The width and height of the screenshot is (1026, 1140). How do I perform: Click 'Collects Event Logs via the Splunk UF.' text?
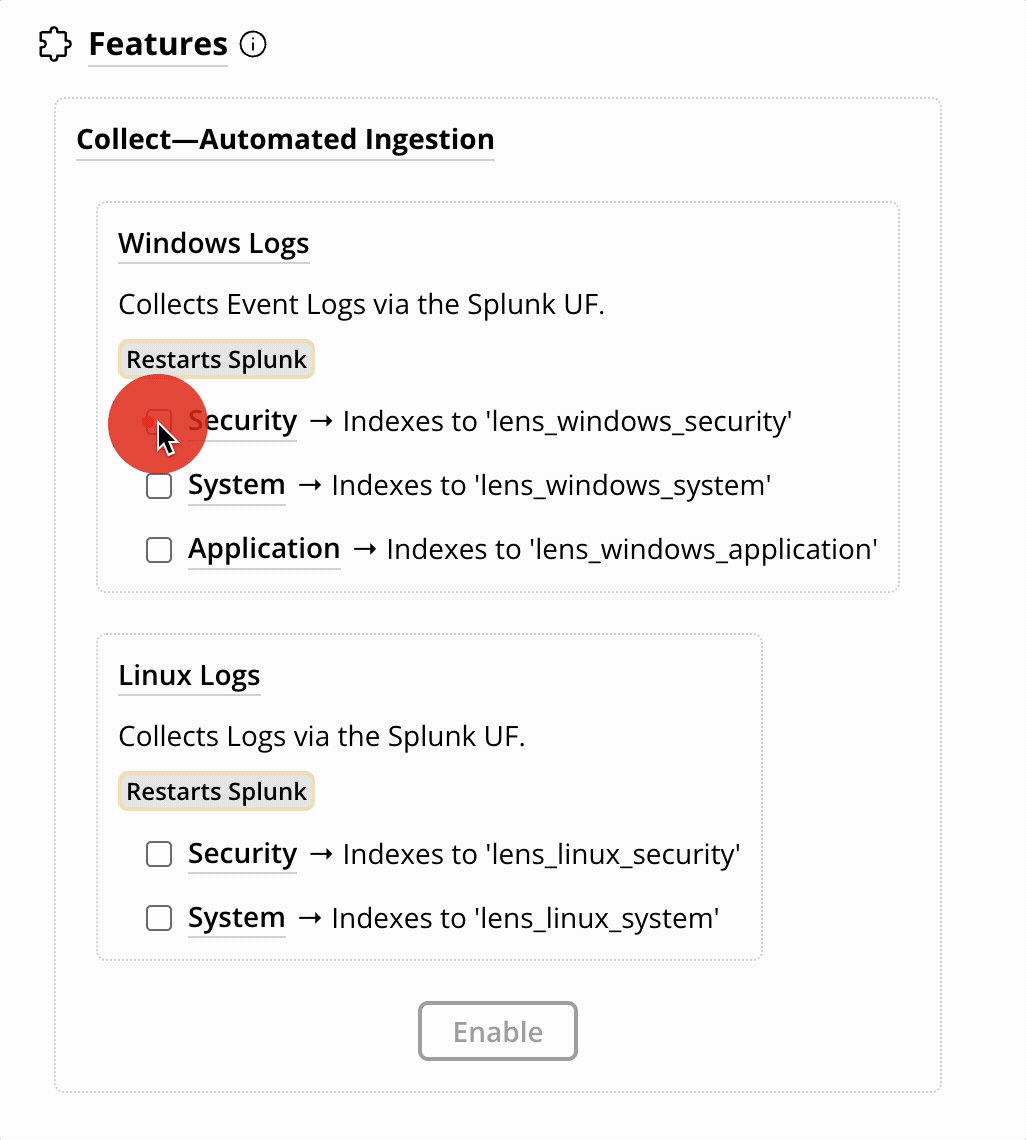(x=361, y=305)
